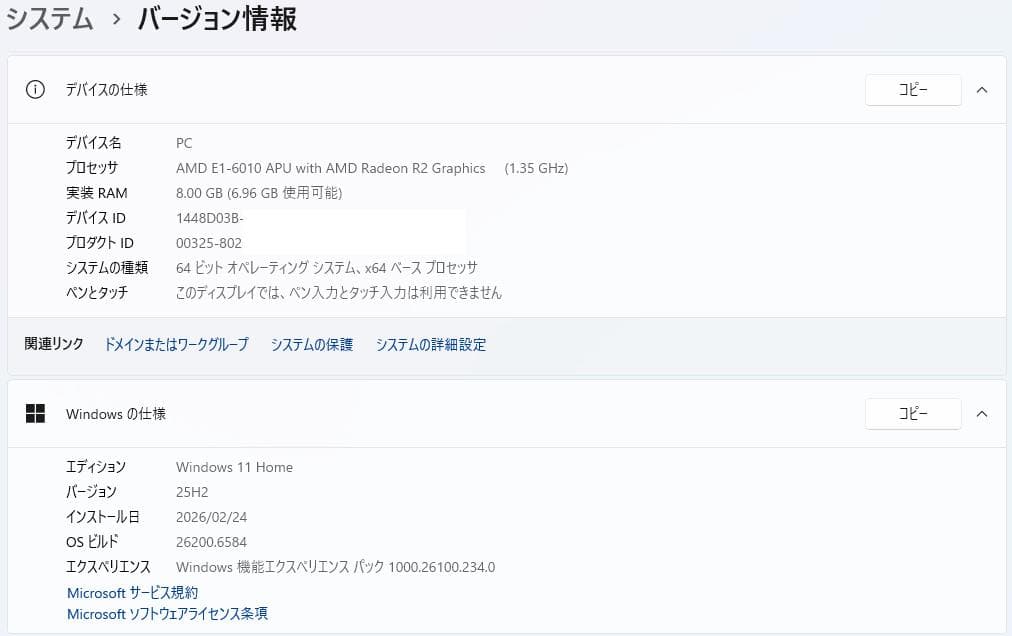Click the プロセッサ label
The height and width of the screenshot is (636, 1012).
click(x=92, y=168)
